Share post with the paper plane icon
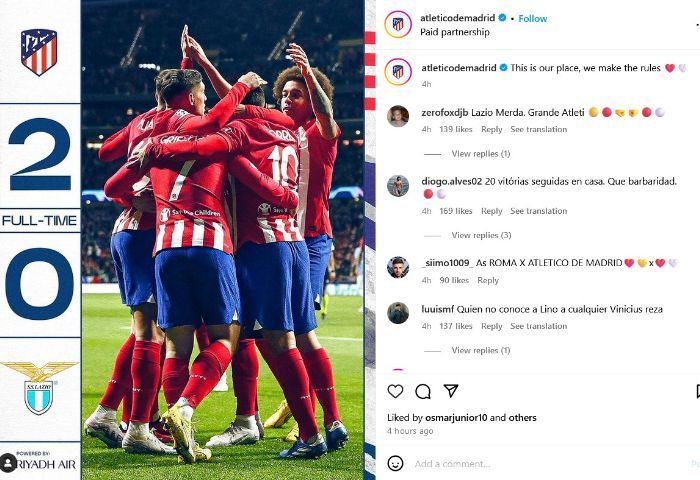 (x=451, y=391)
